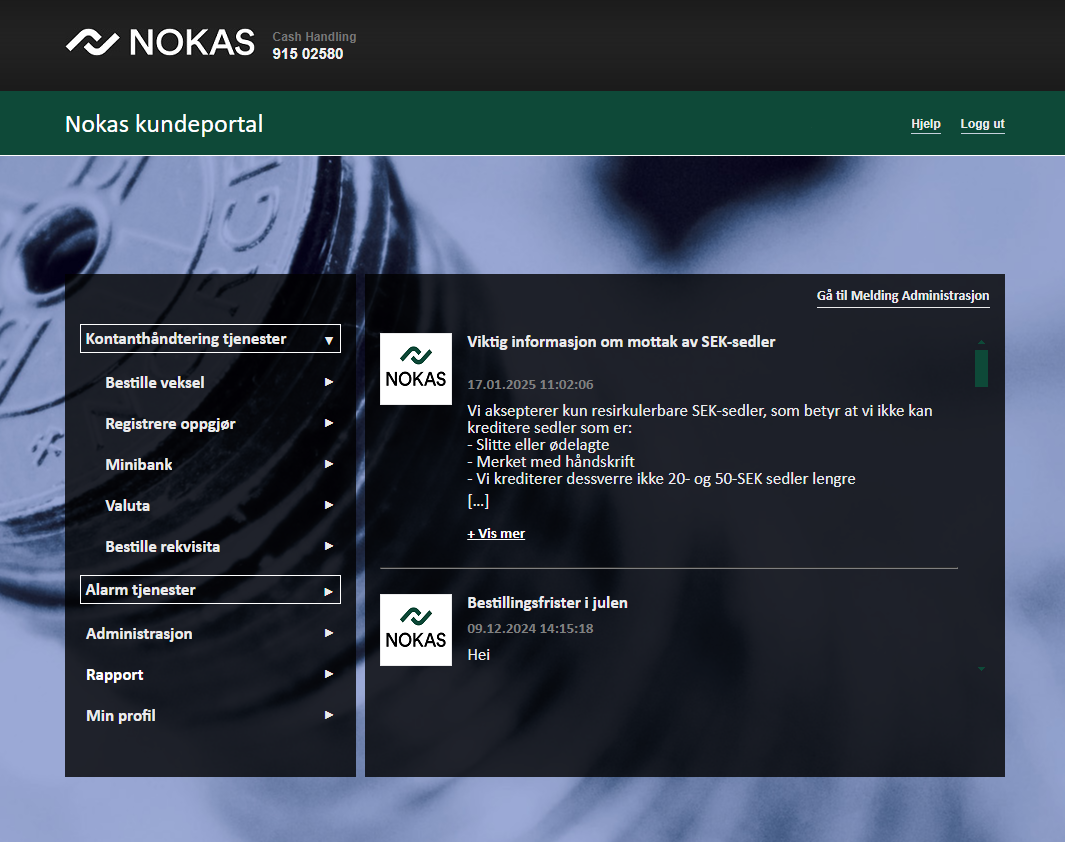Click NOKAS logo beside SEK-sedler message
Image resolution: width=1065 pixels, height=842 pixels.
(416, 369)
